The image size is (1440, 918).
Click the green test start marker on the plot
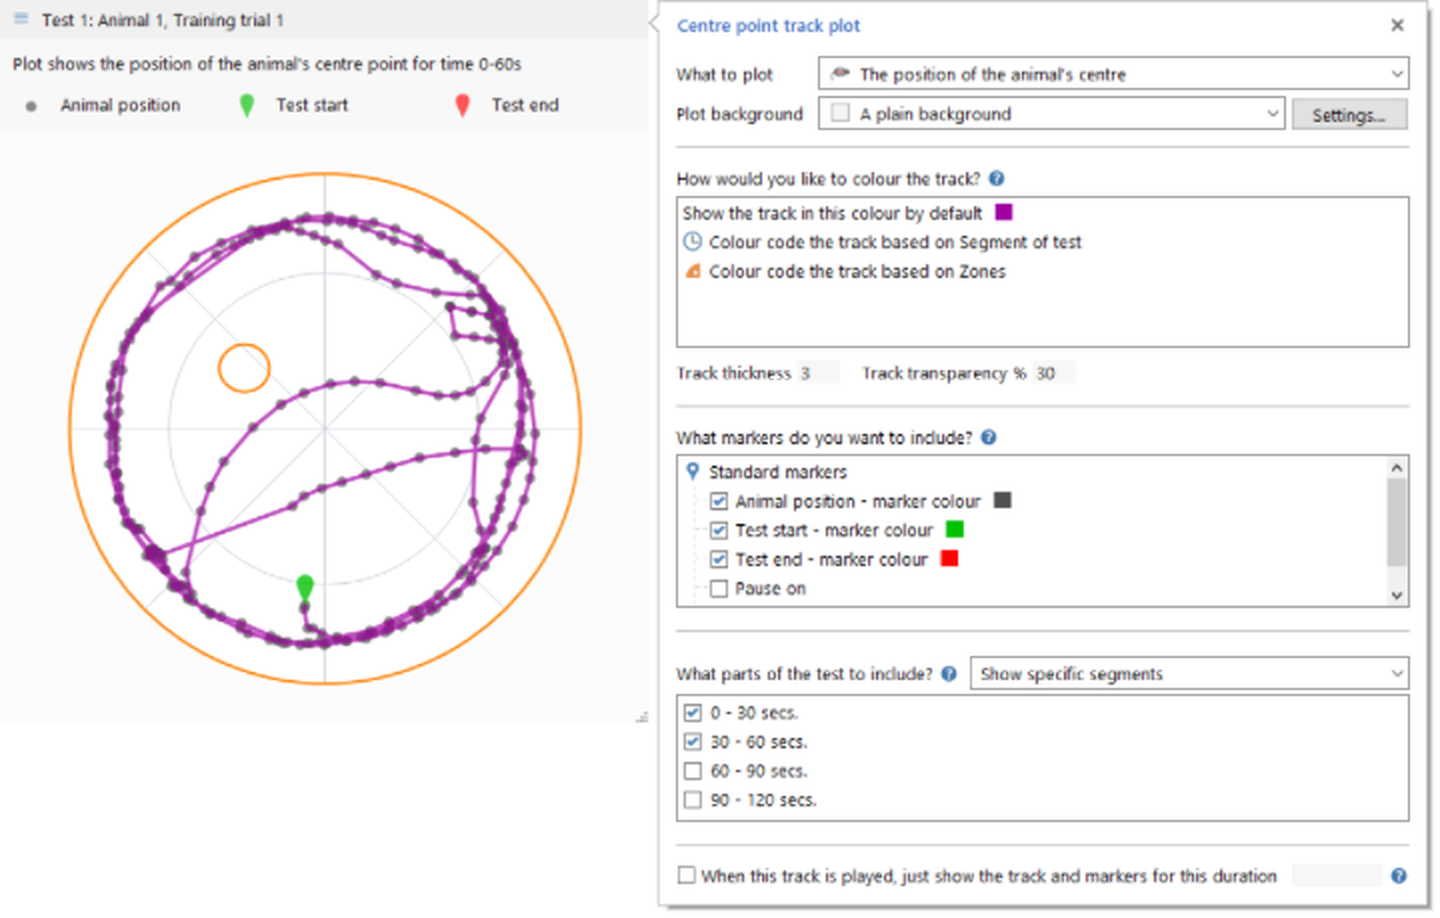305,587
